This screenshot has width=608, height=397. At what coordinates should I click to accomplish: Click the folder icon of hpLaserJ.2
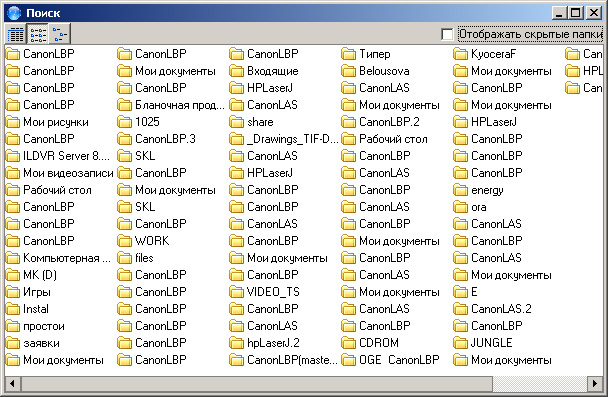[x=237, y=343]
